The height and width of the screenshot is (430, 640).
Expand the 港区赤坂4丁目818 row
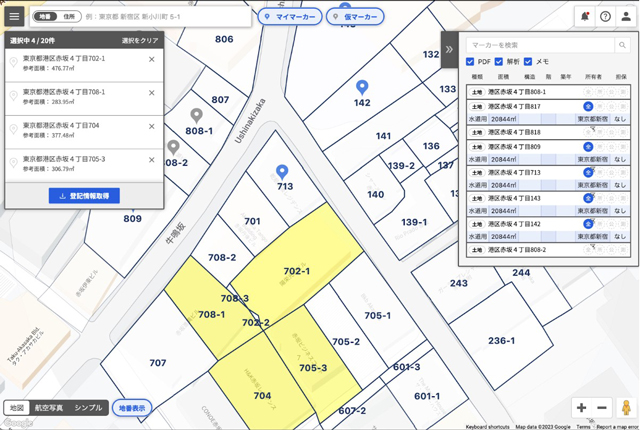coord(548,132)
